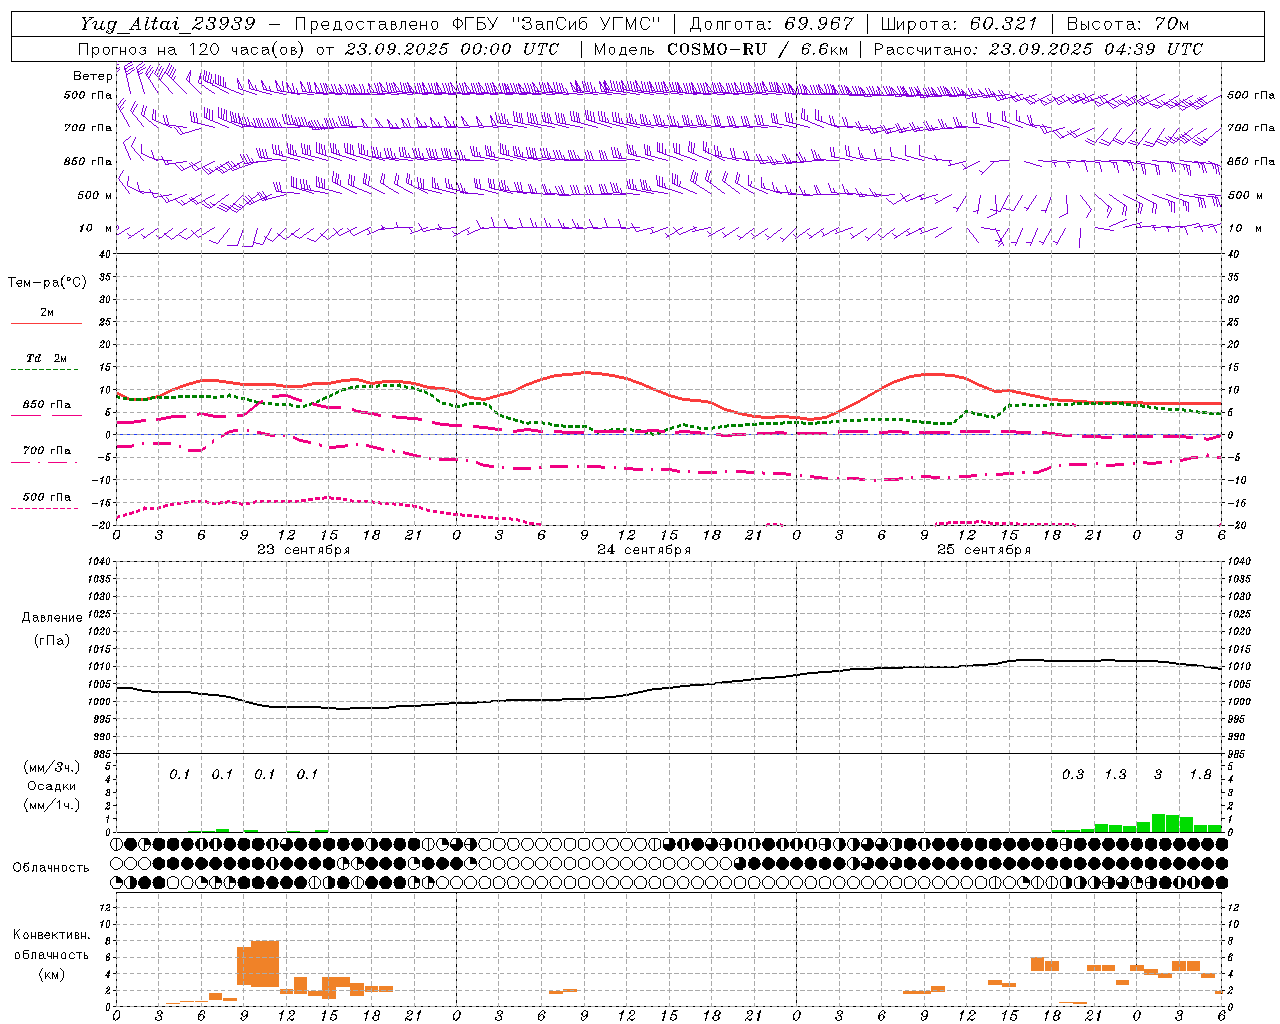Select the 0.3 three-hour precipitation value
1280x1024 pixels.
1073,775
